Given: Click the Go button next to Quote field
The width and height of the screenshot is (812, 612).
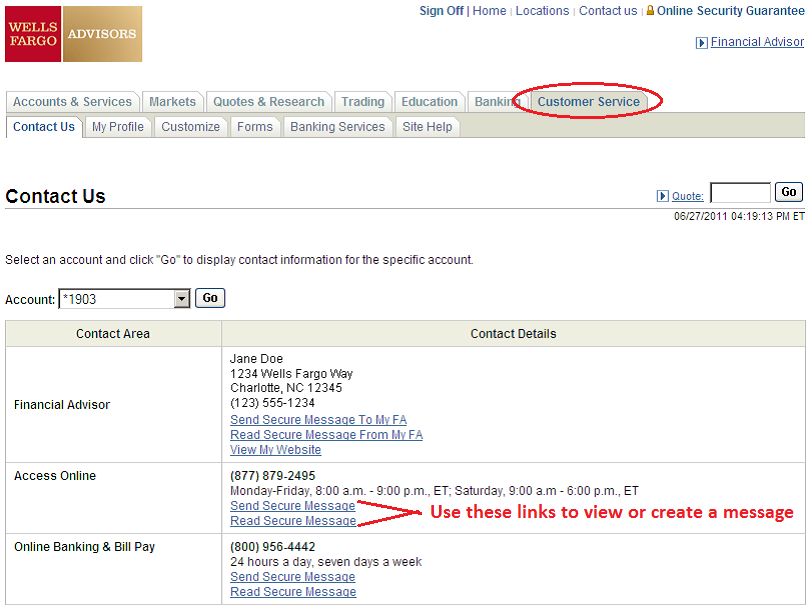Looking at the screenshot, I should pos(789,192).
